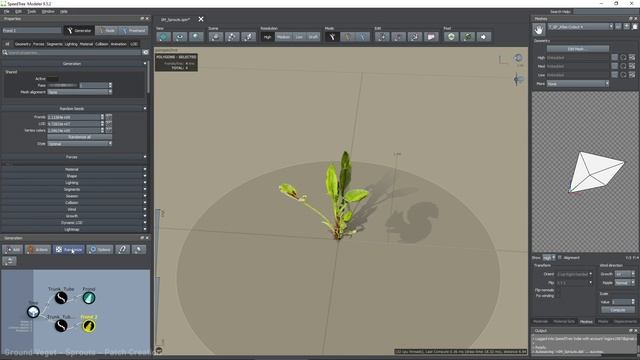Set resolution to Low
The width and height of the screenshot is (640, 360).
pos(299,37)
